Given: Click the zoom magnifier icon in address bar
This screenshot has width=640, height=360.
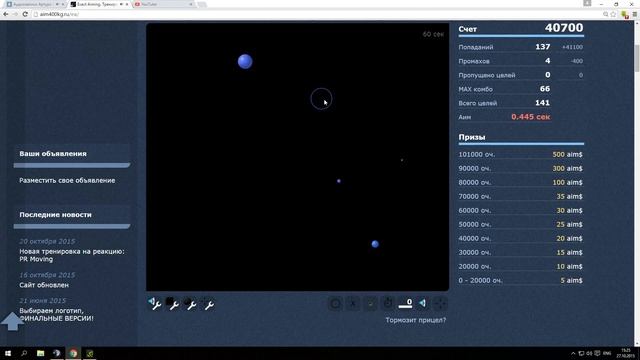Looking at the screenshot, I should 605,14.
